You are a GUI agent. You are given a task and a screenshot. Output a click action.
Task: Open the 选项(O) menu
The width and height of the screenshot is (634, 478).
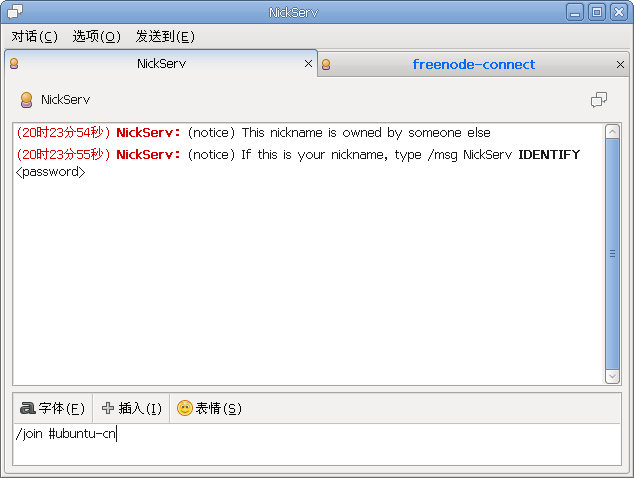point(97,37)
